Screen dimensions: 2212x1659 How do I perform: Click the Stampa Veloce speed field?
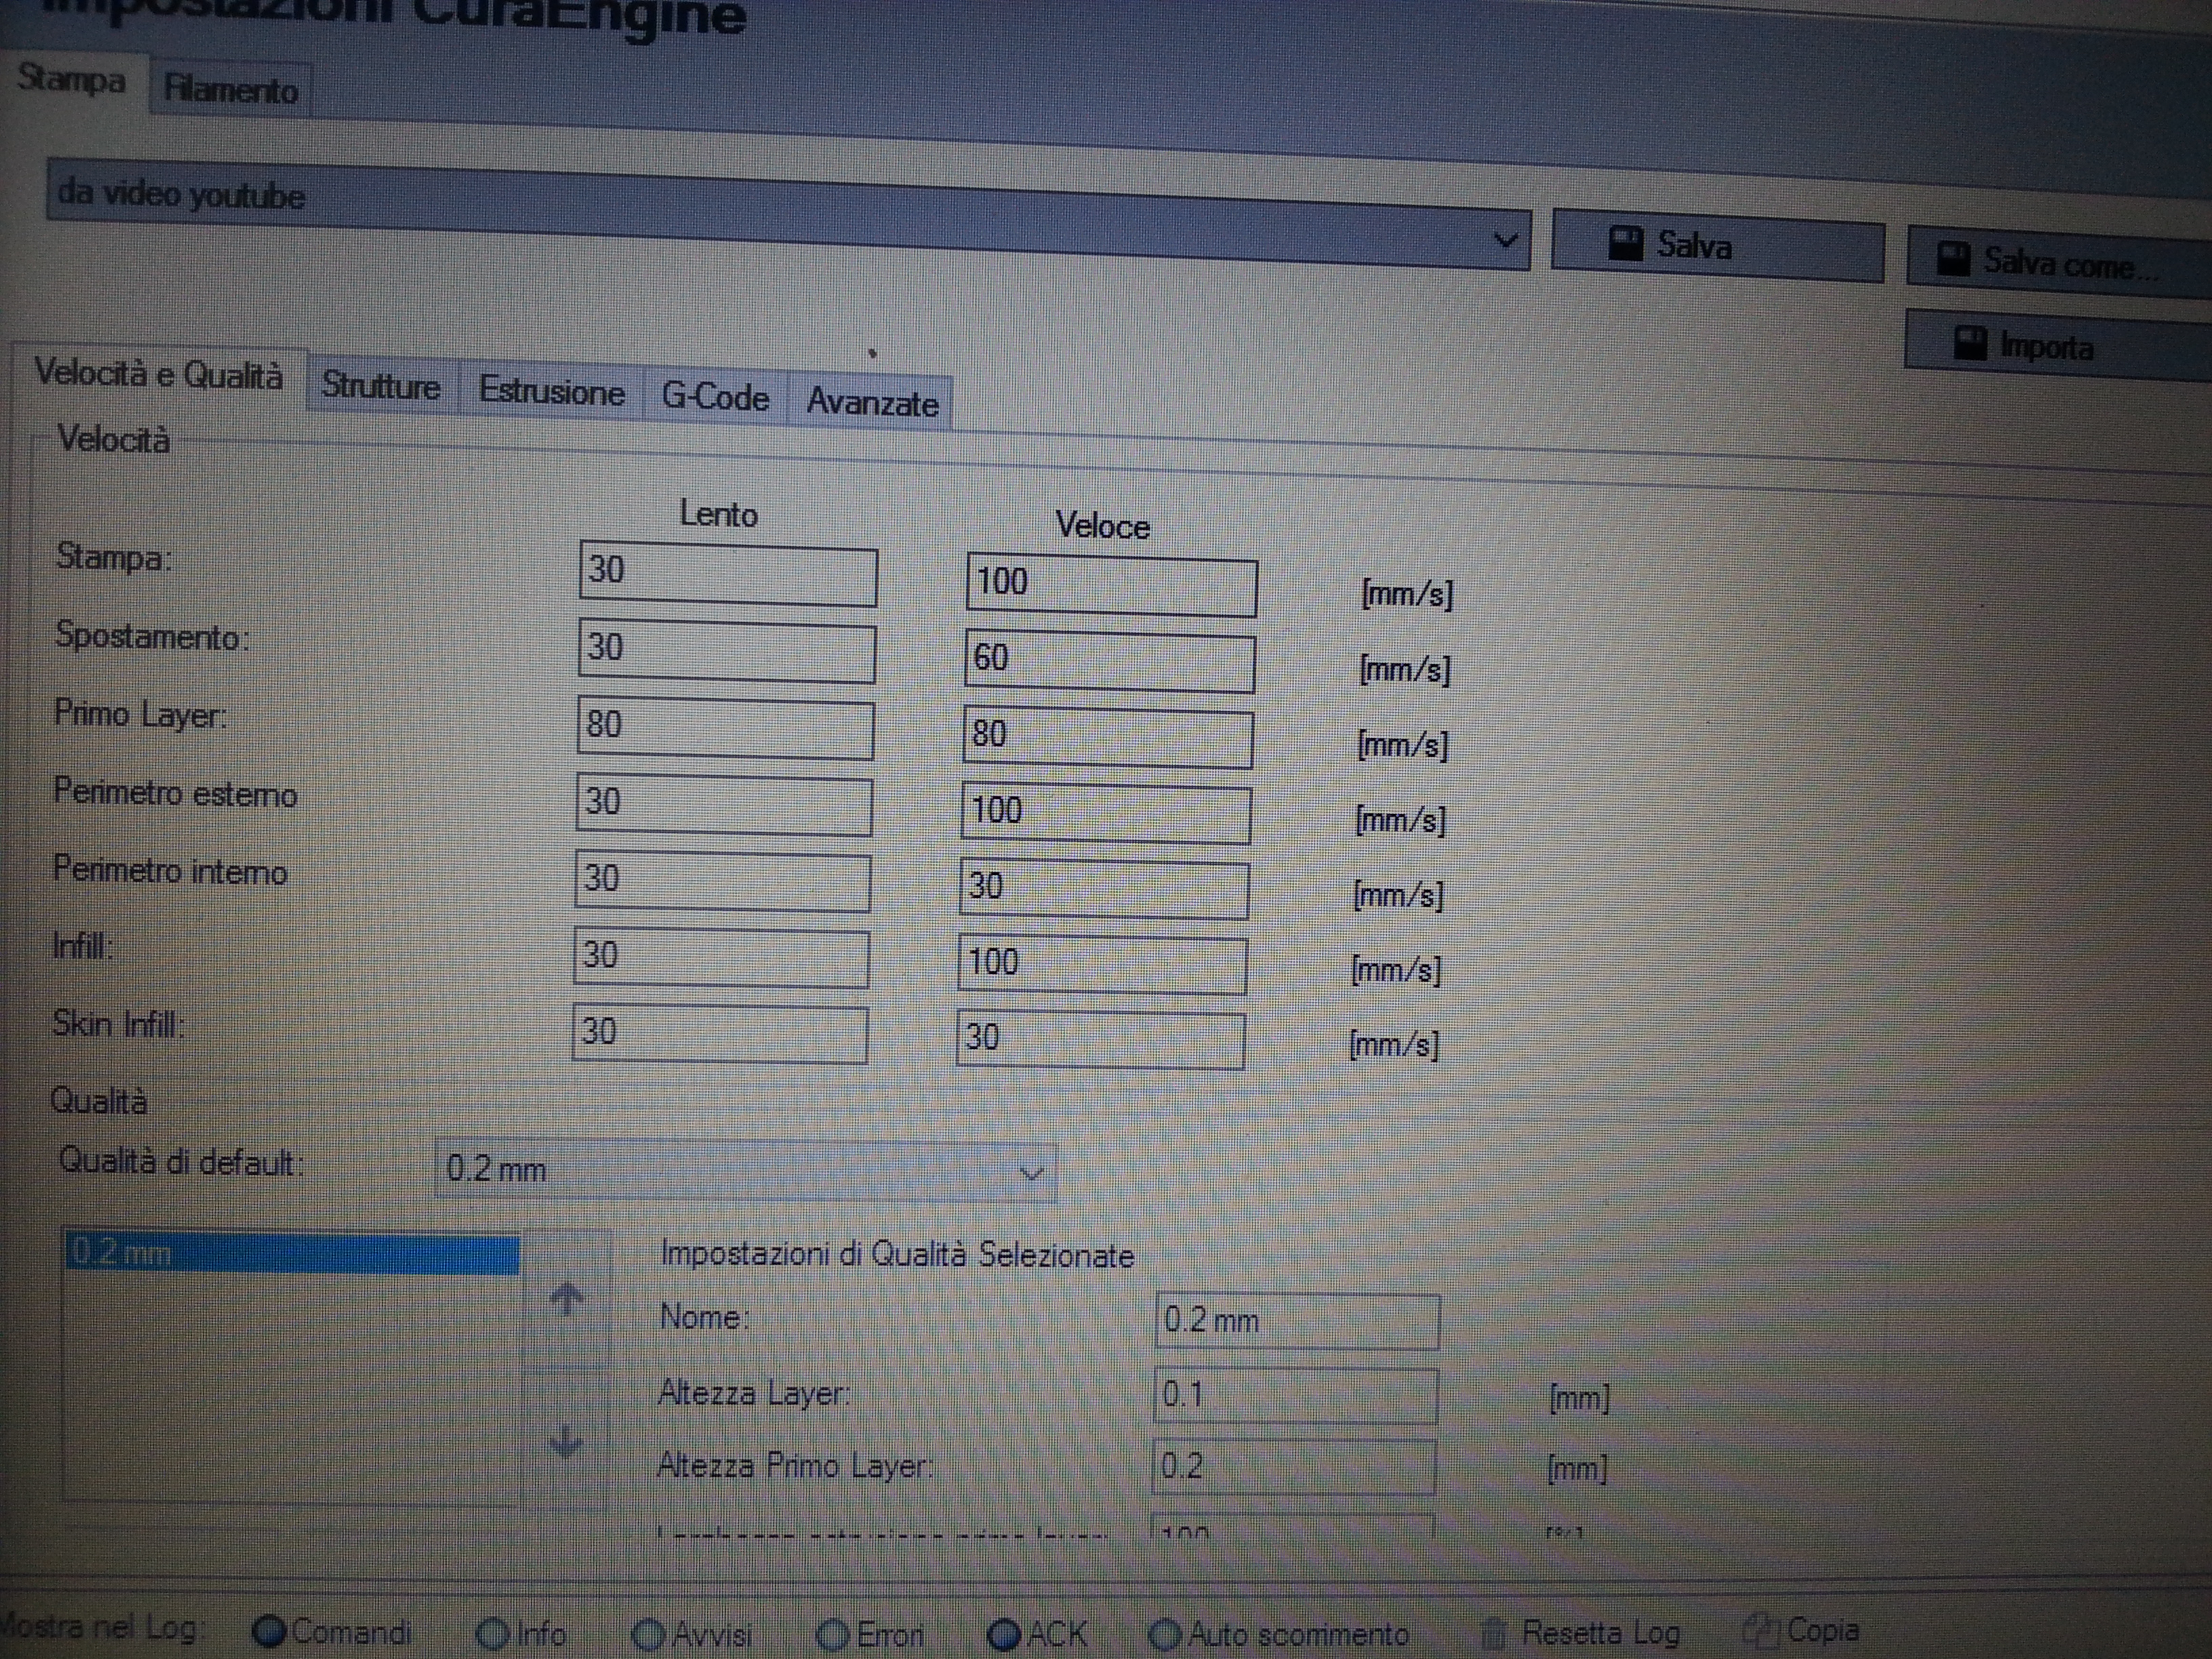(x=1111, y=586)
